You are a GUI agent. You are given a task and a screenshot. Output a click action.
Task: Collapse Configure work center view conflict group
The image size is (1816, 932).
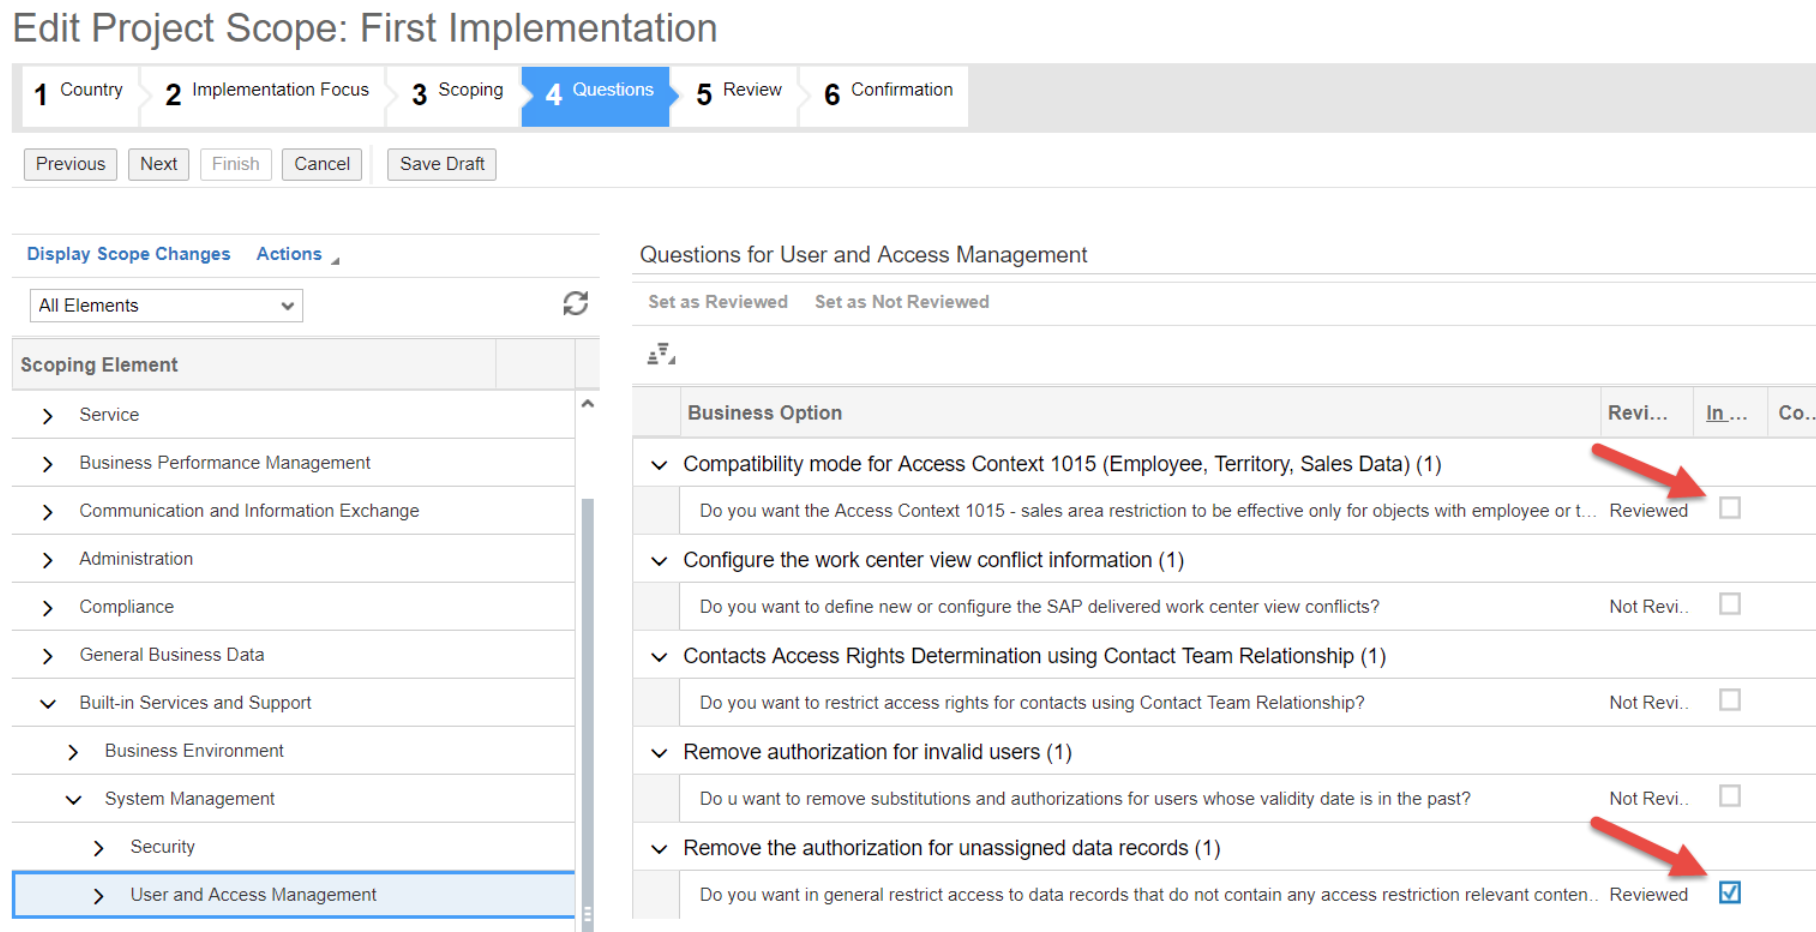click(658, 561)
